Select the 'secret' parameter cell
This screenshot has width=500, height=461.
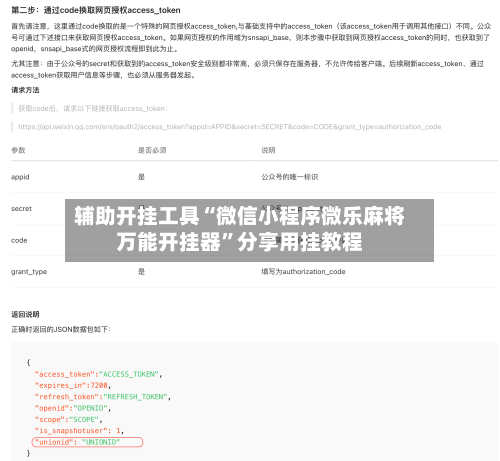click(21, 209)
